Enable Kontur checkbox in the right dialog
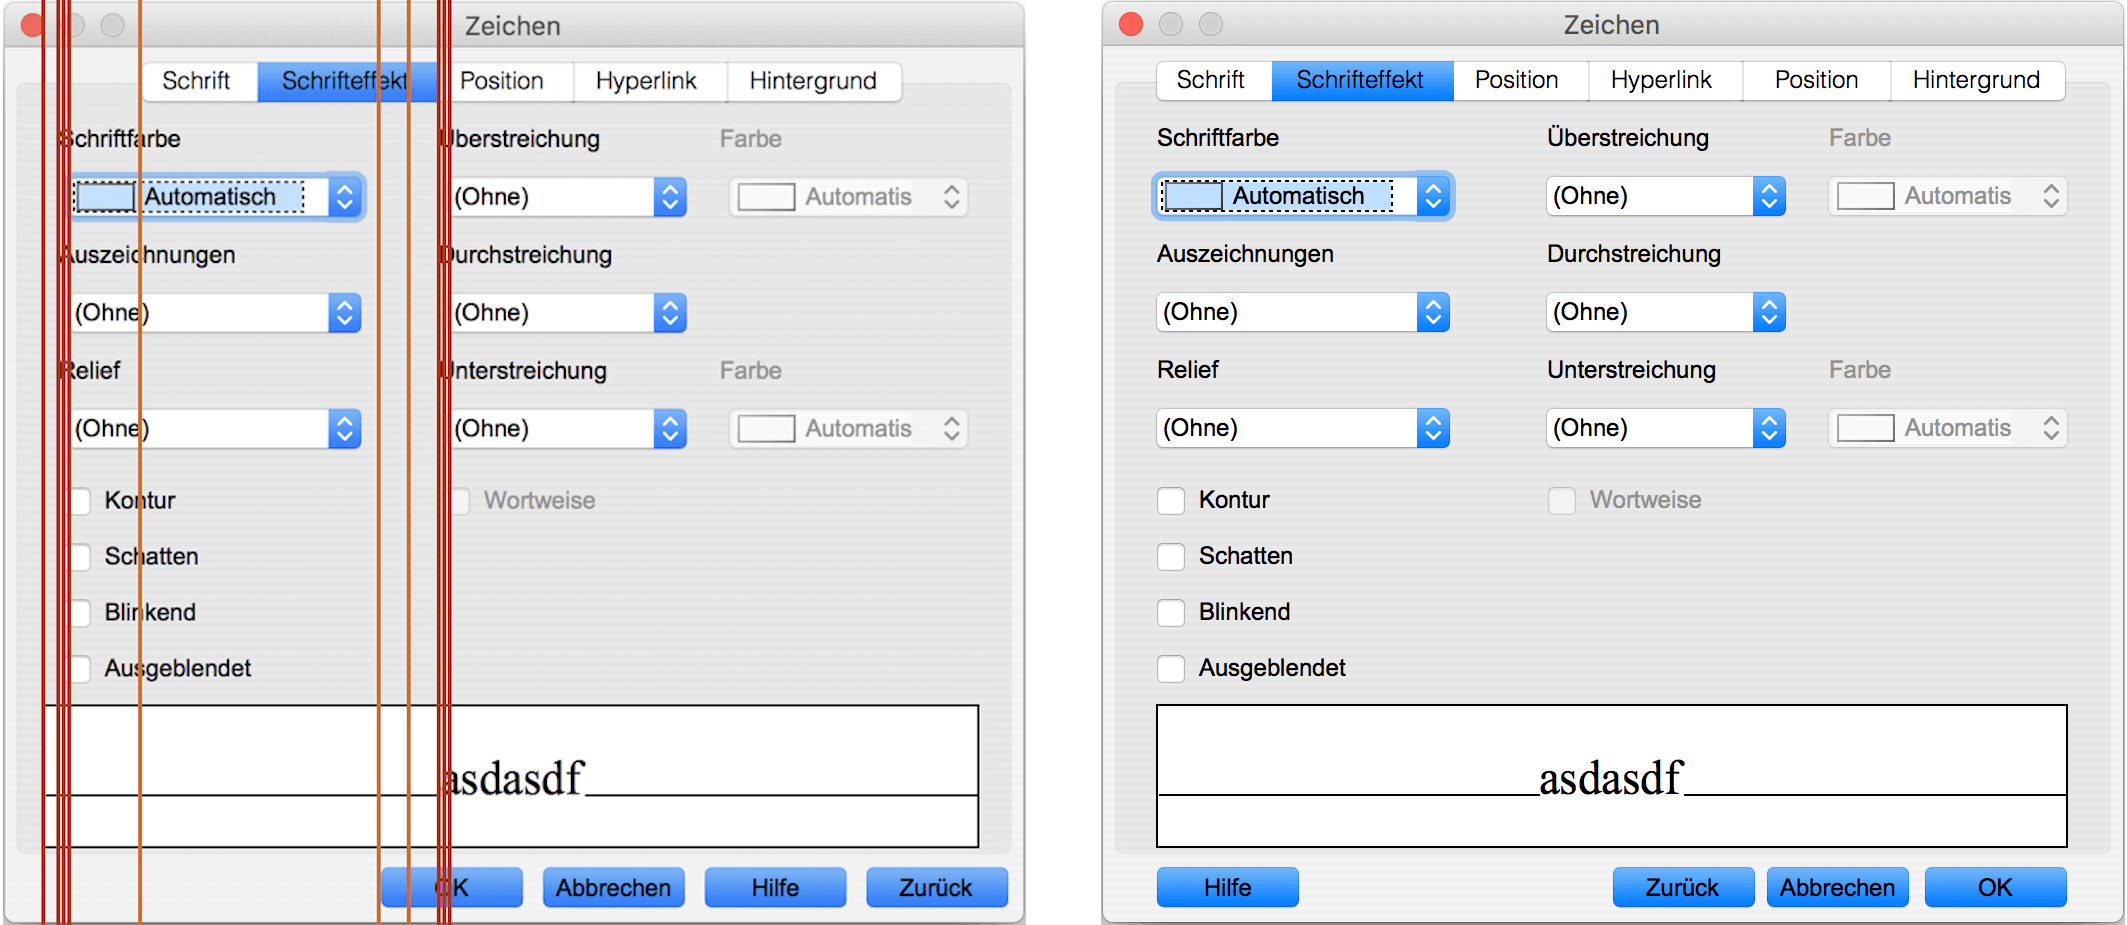This screenshot has height=925, width=2127. (1171, 500)
